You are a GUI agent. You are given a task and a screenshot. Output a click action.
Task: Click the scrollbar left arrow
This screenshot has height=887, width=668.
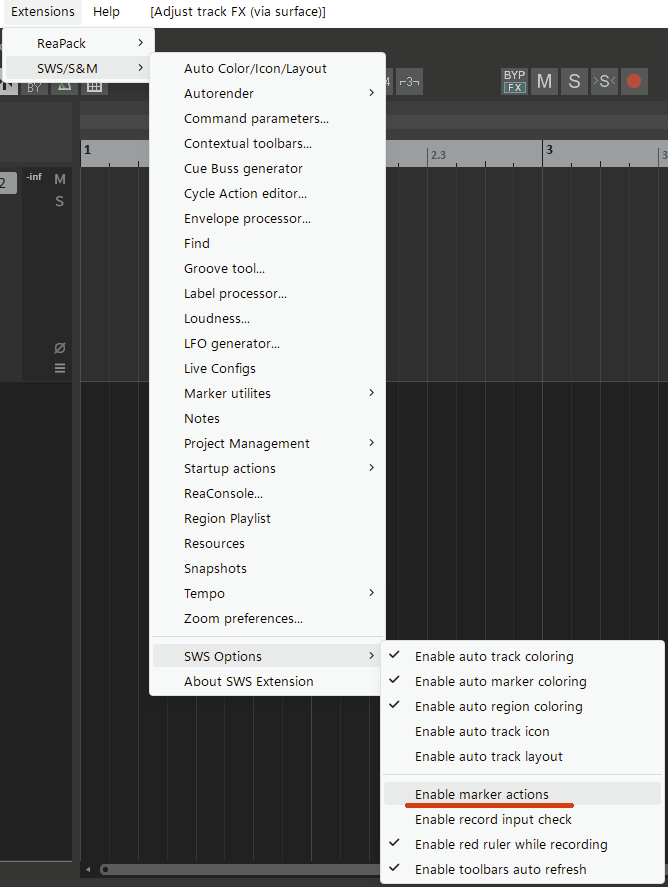point(88,869)
